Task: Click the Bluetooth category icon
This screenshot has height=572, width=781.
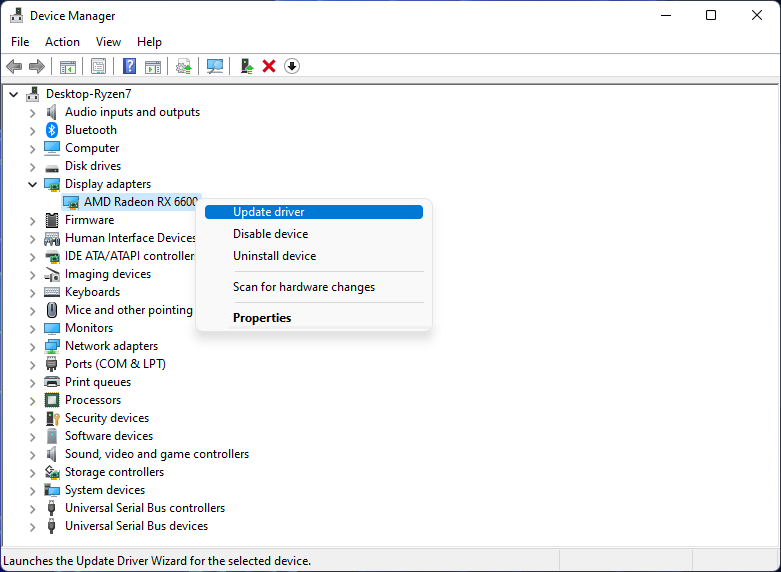Action: click(x=52, y=130)
